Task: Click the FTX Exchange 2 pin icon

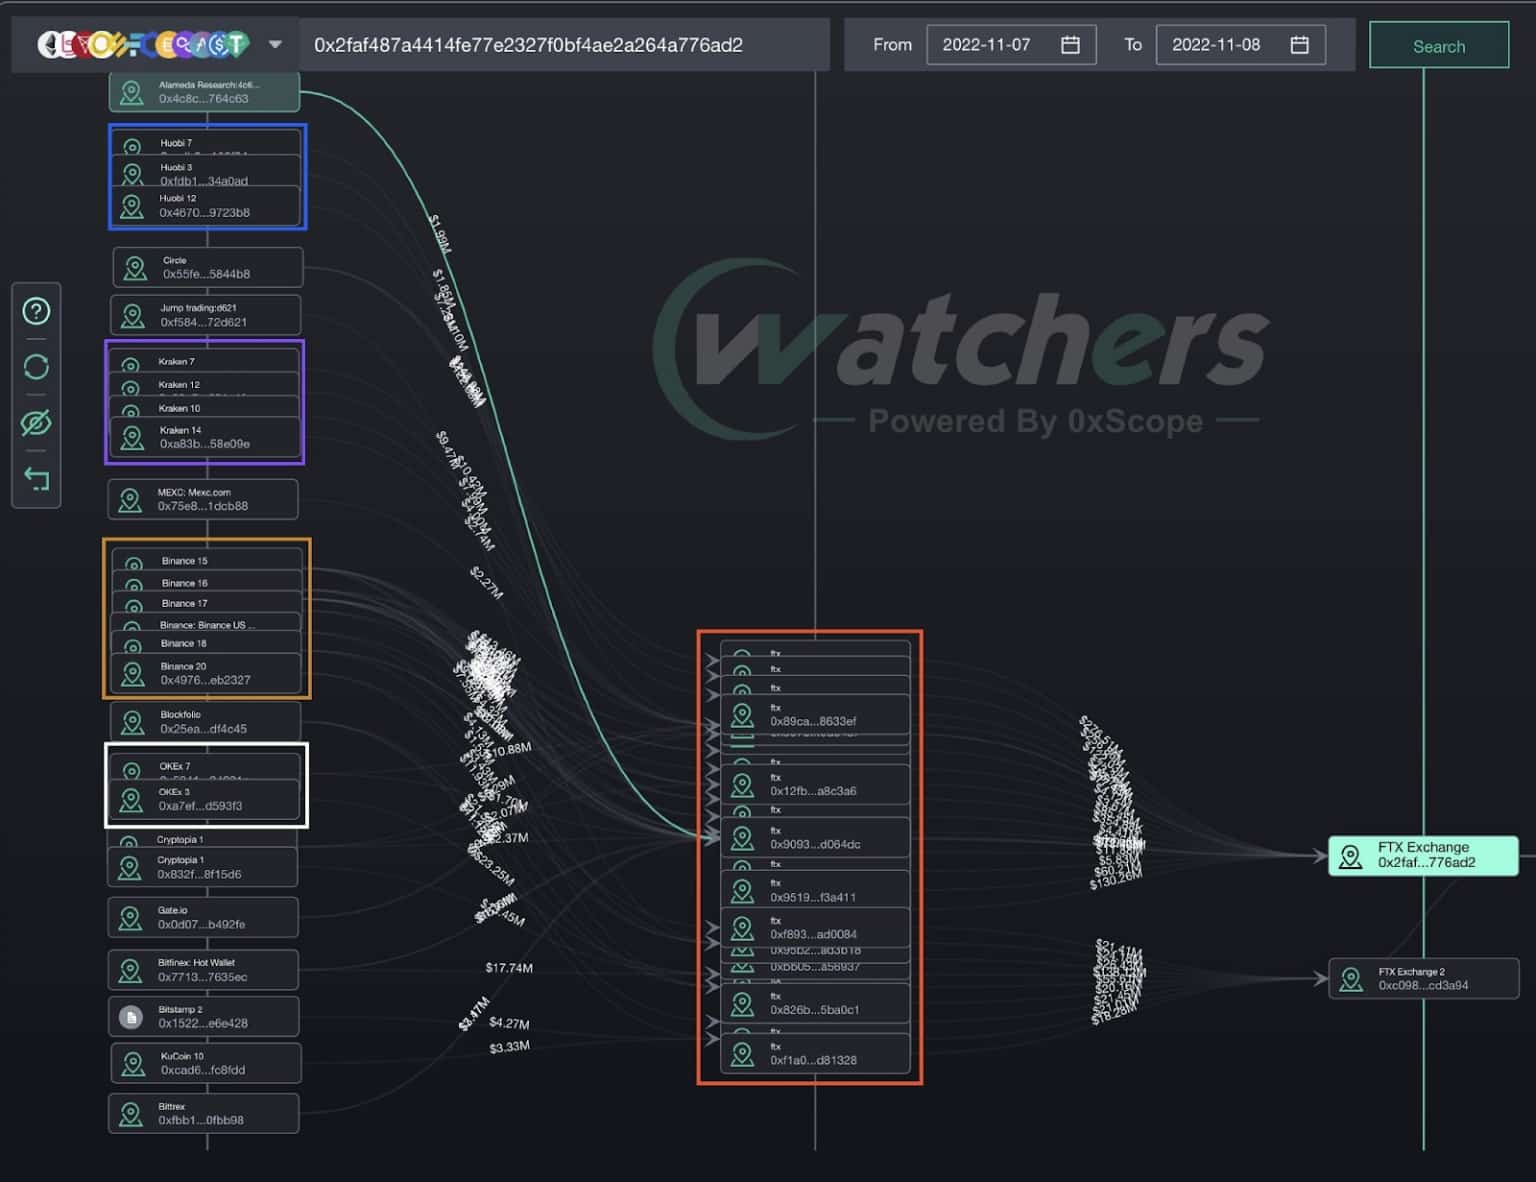Action: click(1351, 980)
